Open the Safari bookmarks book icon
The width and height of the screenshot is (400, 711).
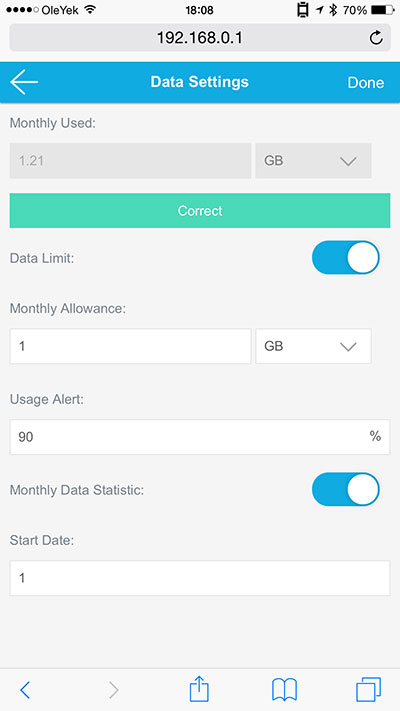[x=284, y=690]
